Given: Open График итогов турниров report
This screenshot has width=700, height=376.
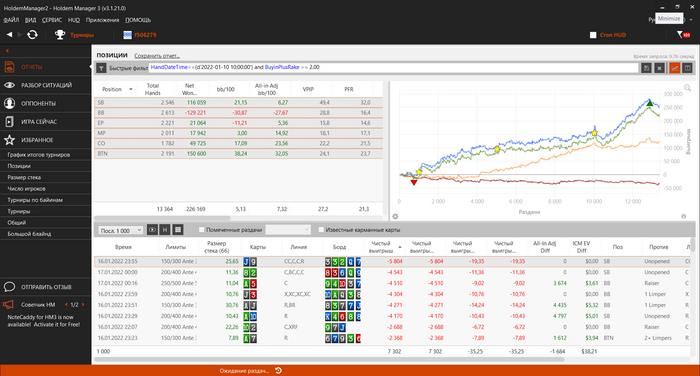Looking at the screenshot, I should point(39,155).
